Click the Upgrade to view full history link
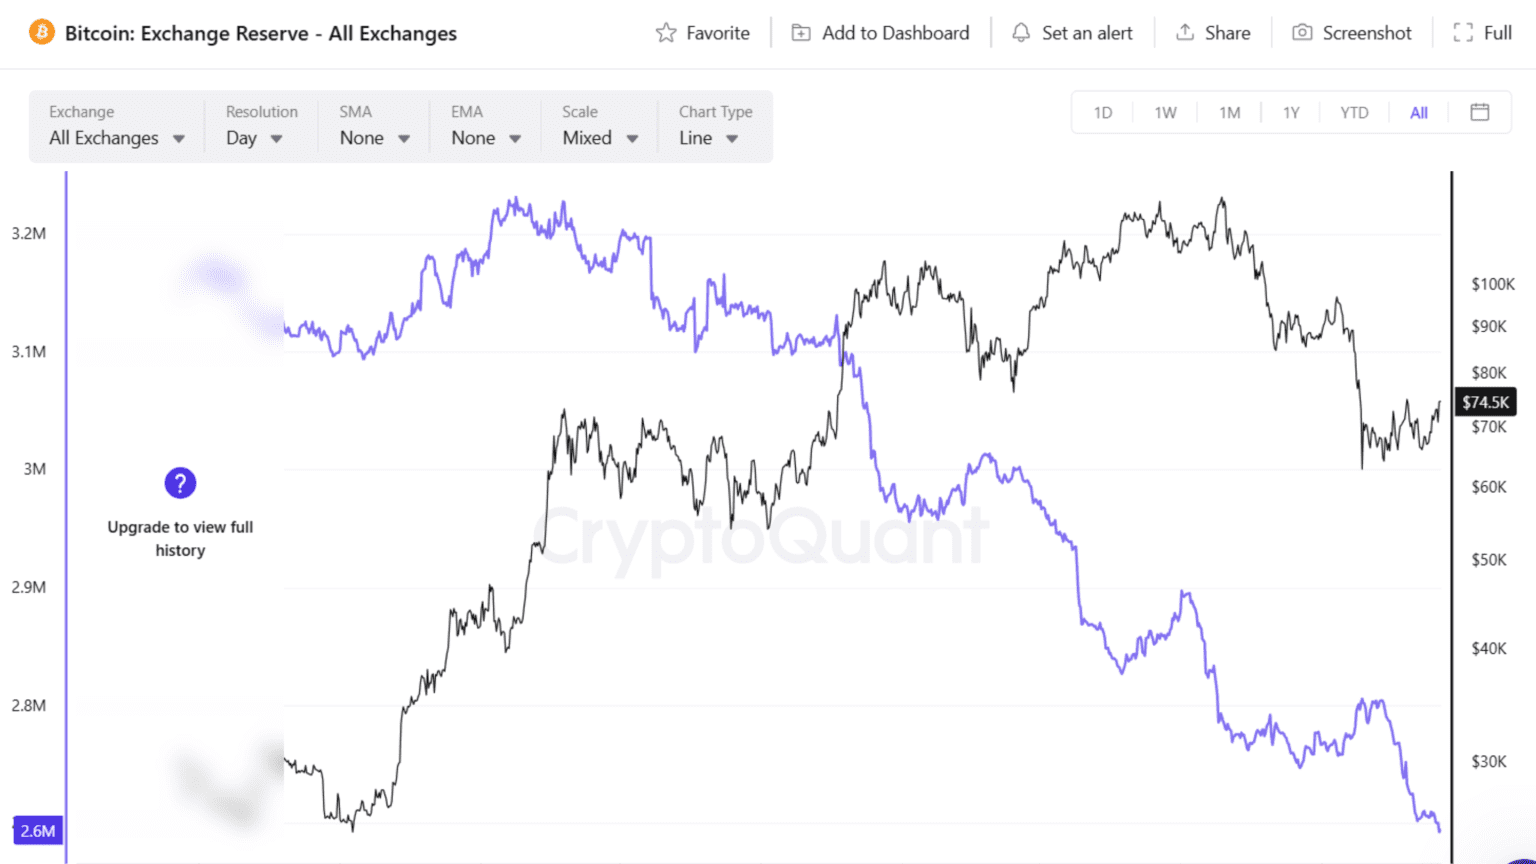Screen dimensions: 1536x864 coord(180,539)
